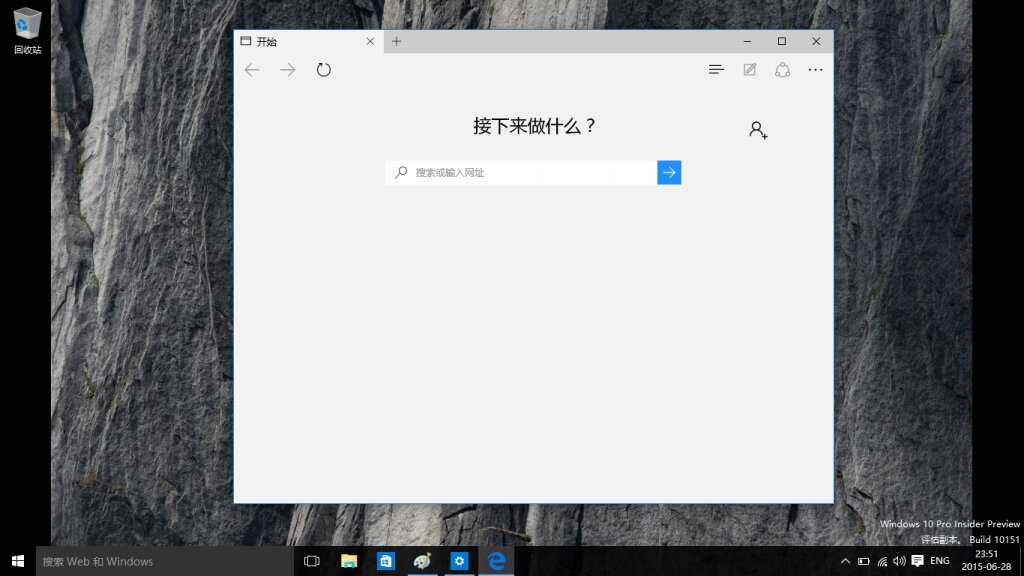Click the add account person icon
The width and height of the screenshot is (1024, 576).
click(x=758, y=130)
